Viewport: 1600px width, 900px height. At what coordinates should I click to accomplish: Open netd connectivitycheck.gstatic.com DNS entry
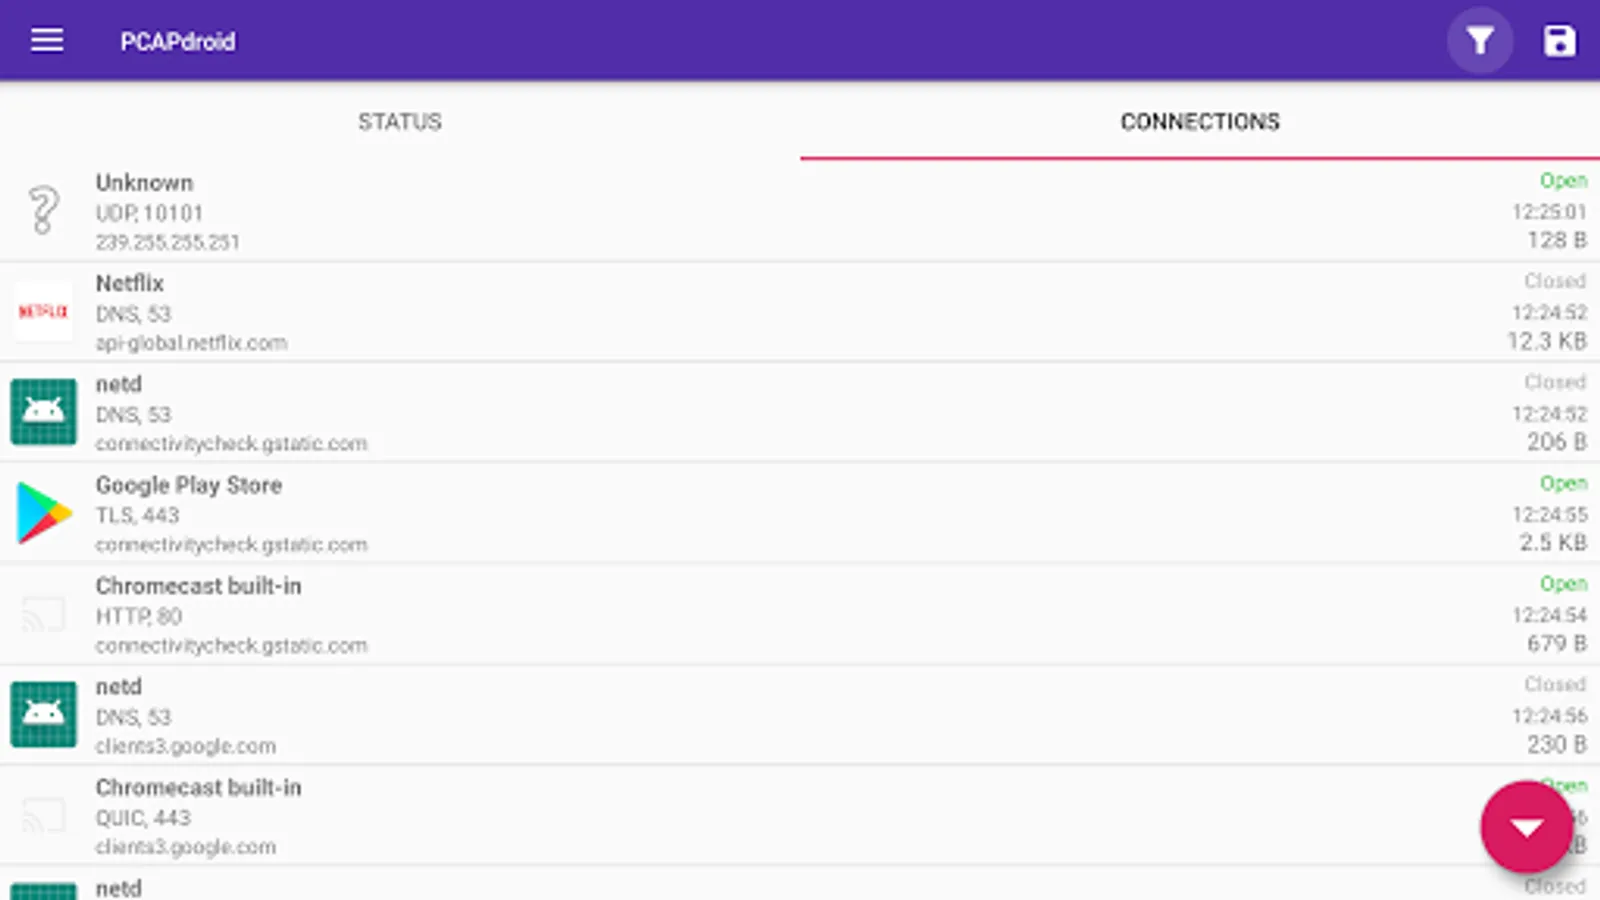click(x=700, y=412)
